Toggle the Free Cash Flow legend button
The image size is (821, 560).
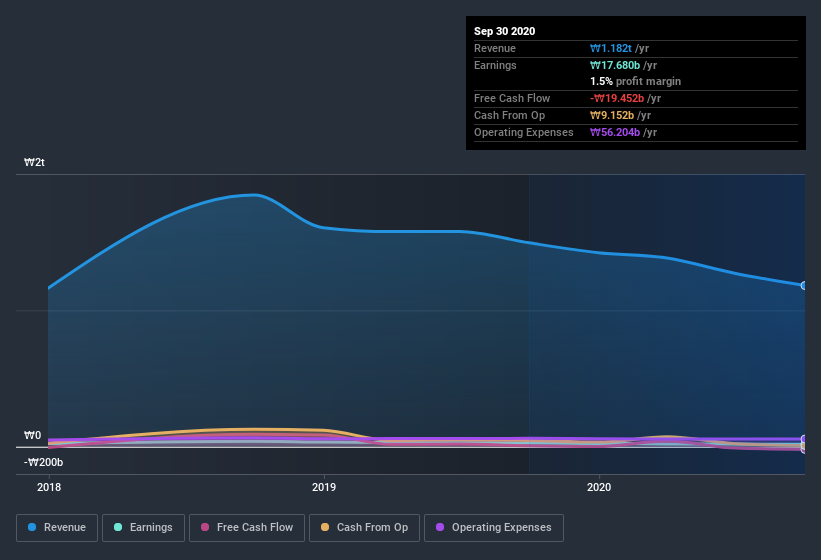click(x=247, y=528)
